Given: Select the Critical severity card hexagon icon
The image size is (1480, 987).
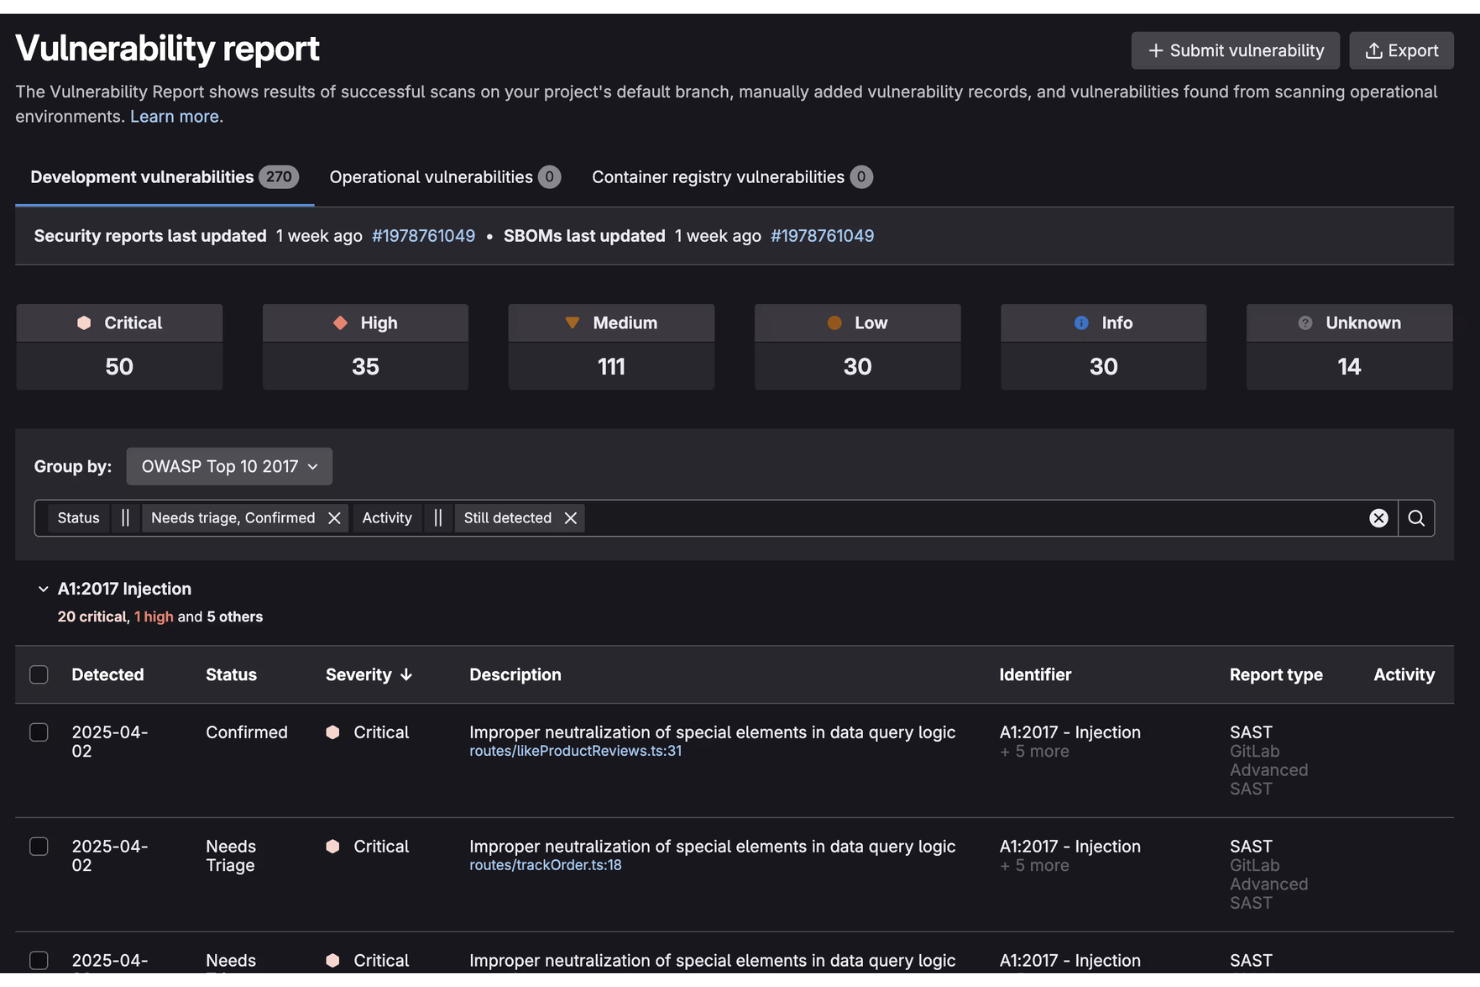Looking at the screenshot, I should (x=85, y=322).
